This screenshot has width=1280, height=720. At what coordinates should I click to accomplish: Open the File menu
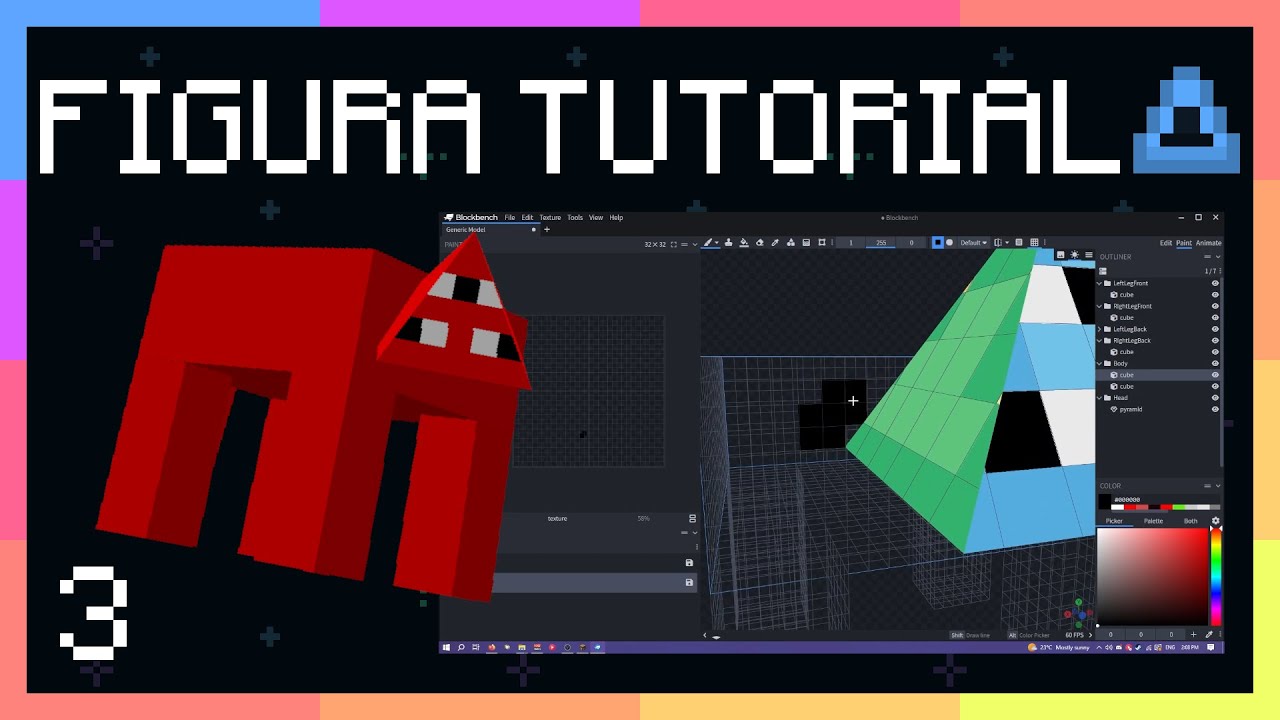[x=510, y=217]
